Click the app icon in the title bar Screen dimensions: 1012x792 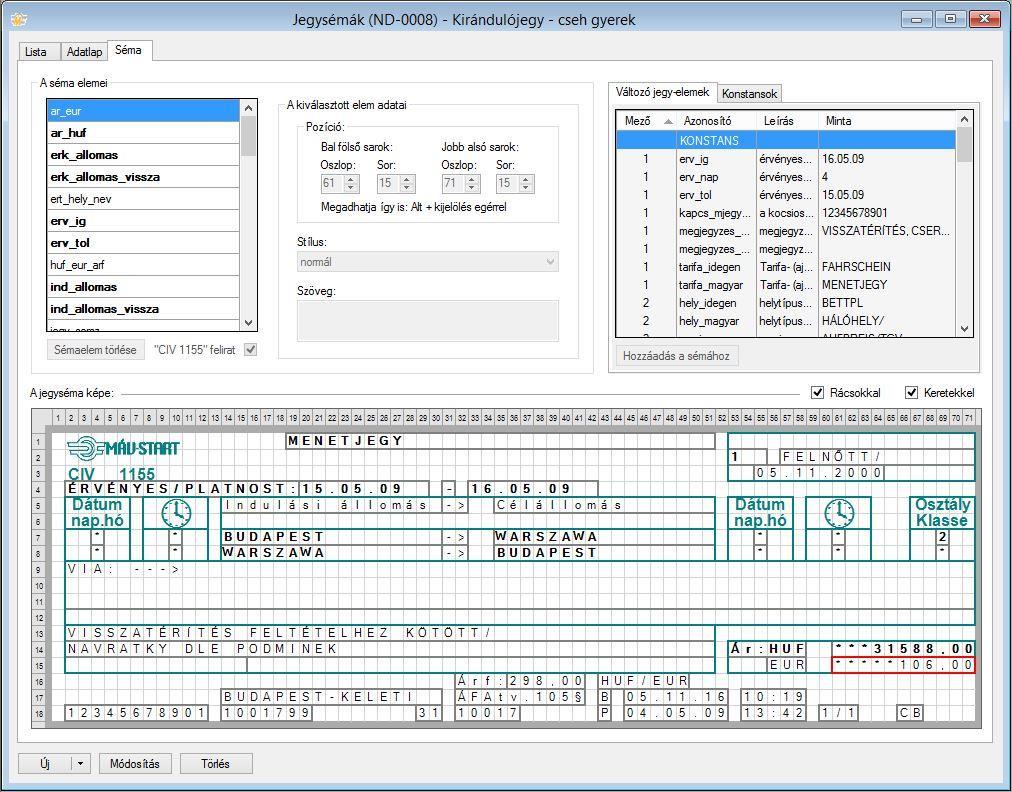(19, 19)
